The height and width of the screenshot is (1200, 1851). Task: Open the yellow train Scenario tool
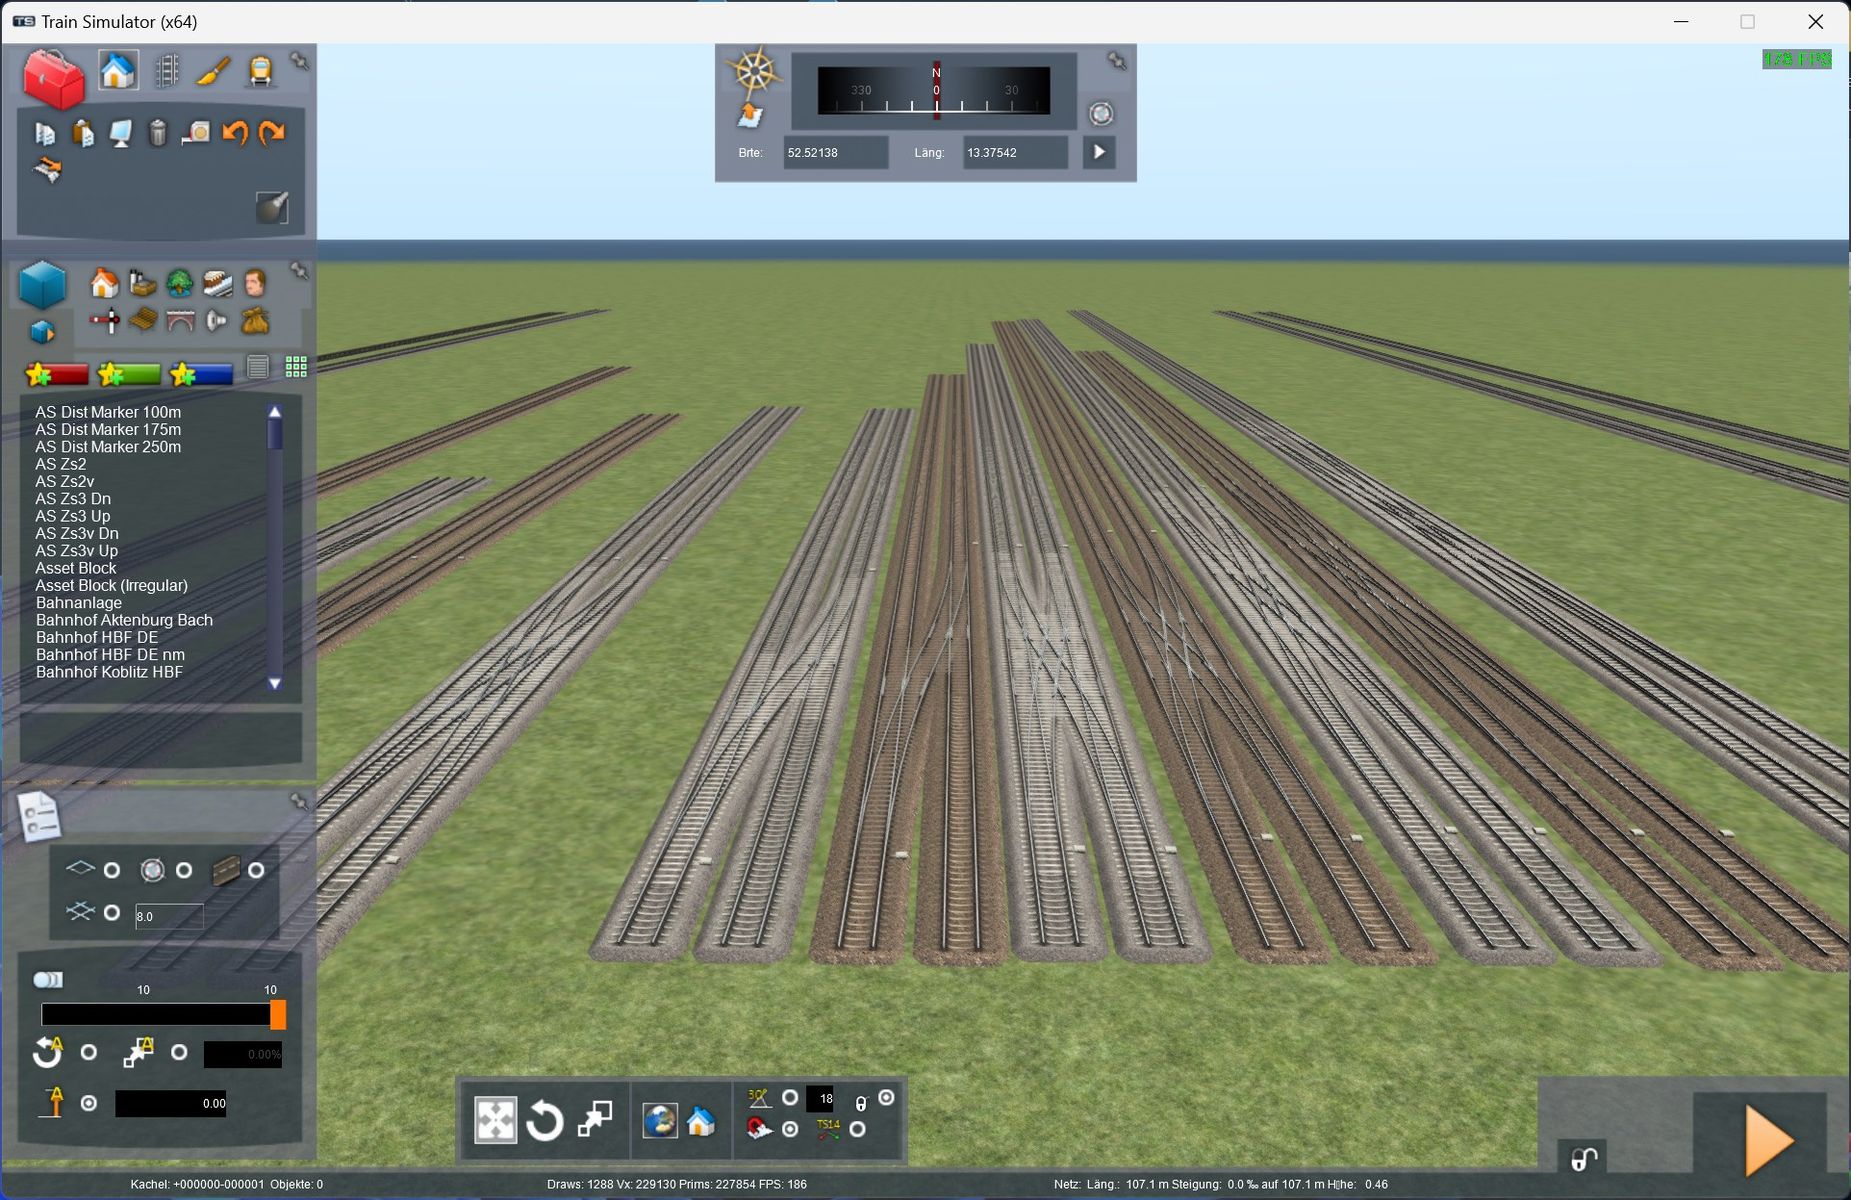click(261, 71)
